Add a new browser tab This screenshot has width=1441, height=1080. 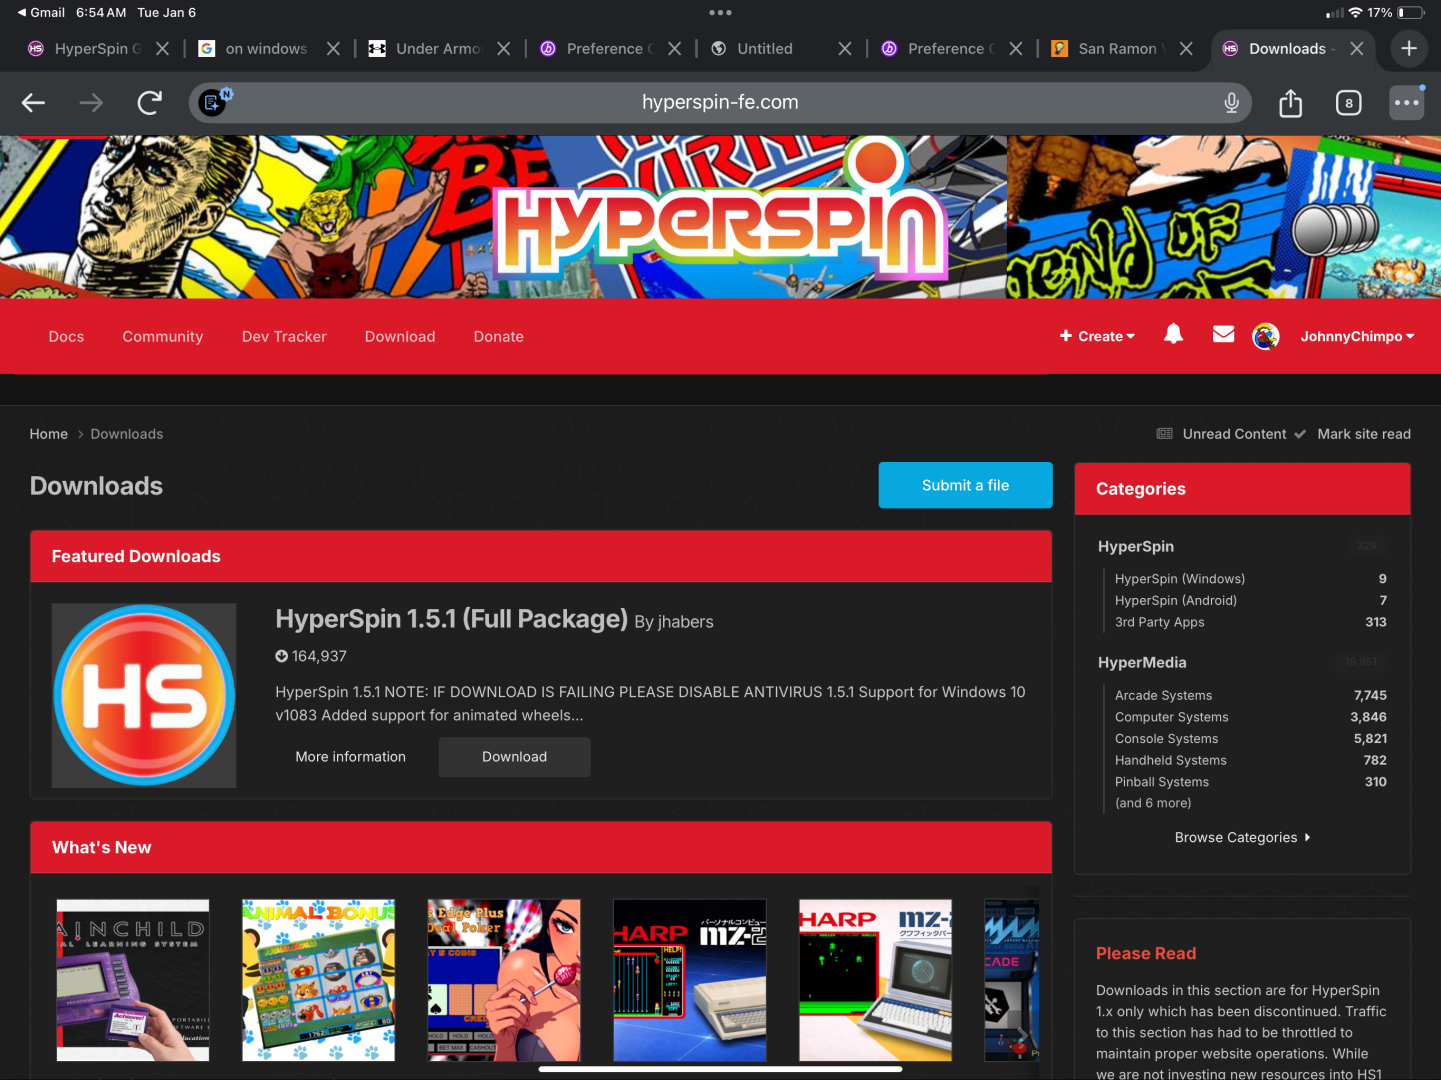pos(1408,49)
